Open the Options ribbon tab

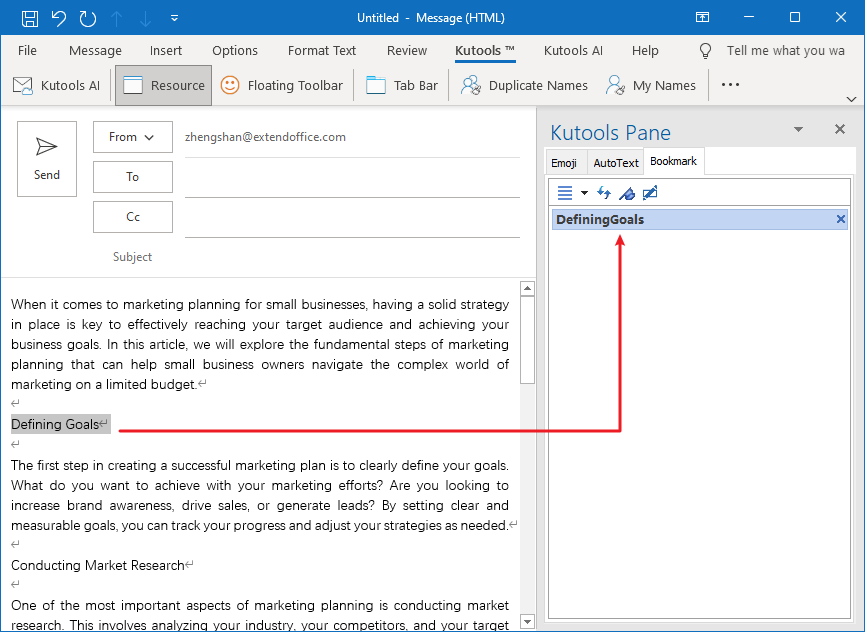235,51
